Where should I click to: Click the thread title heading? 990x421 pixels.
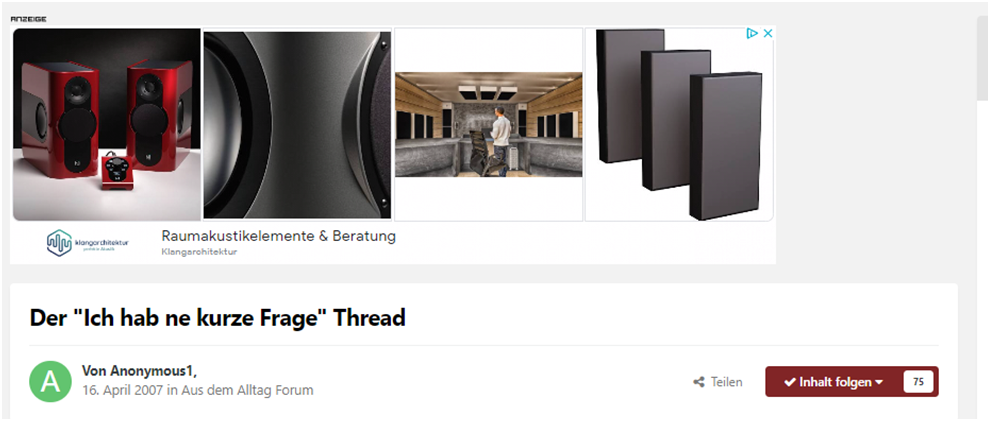pyautogui.click(x=217, y=317)
